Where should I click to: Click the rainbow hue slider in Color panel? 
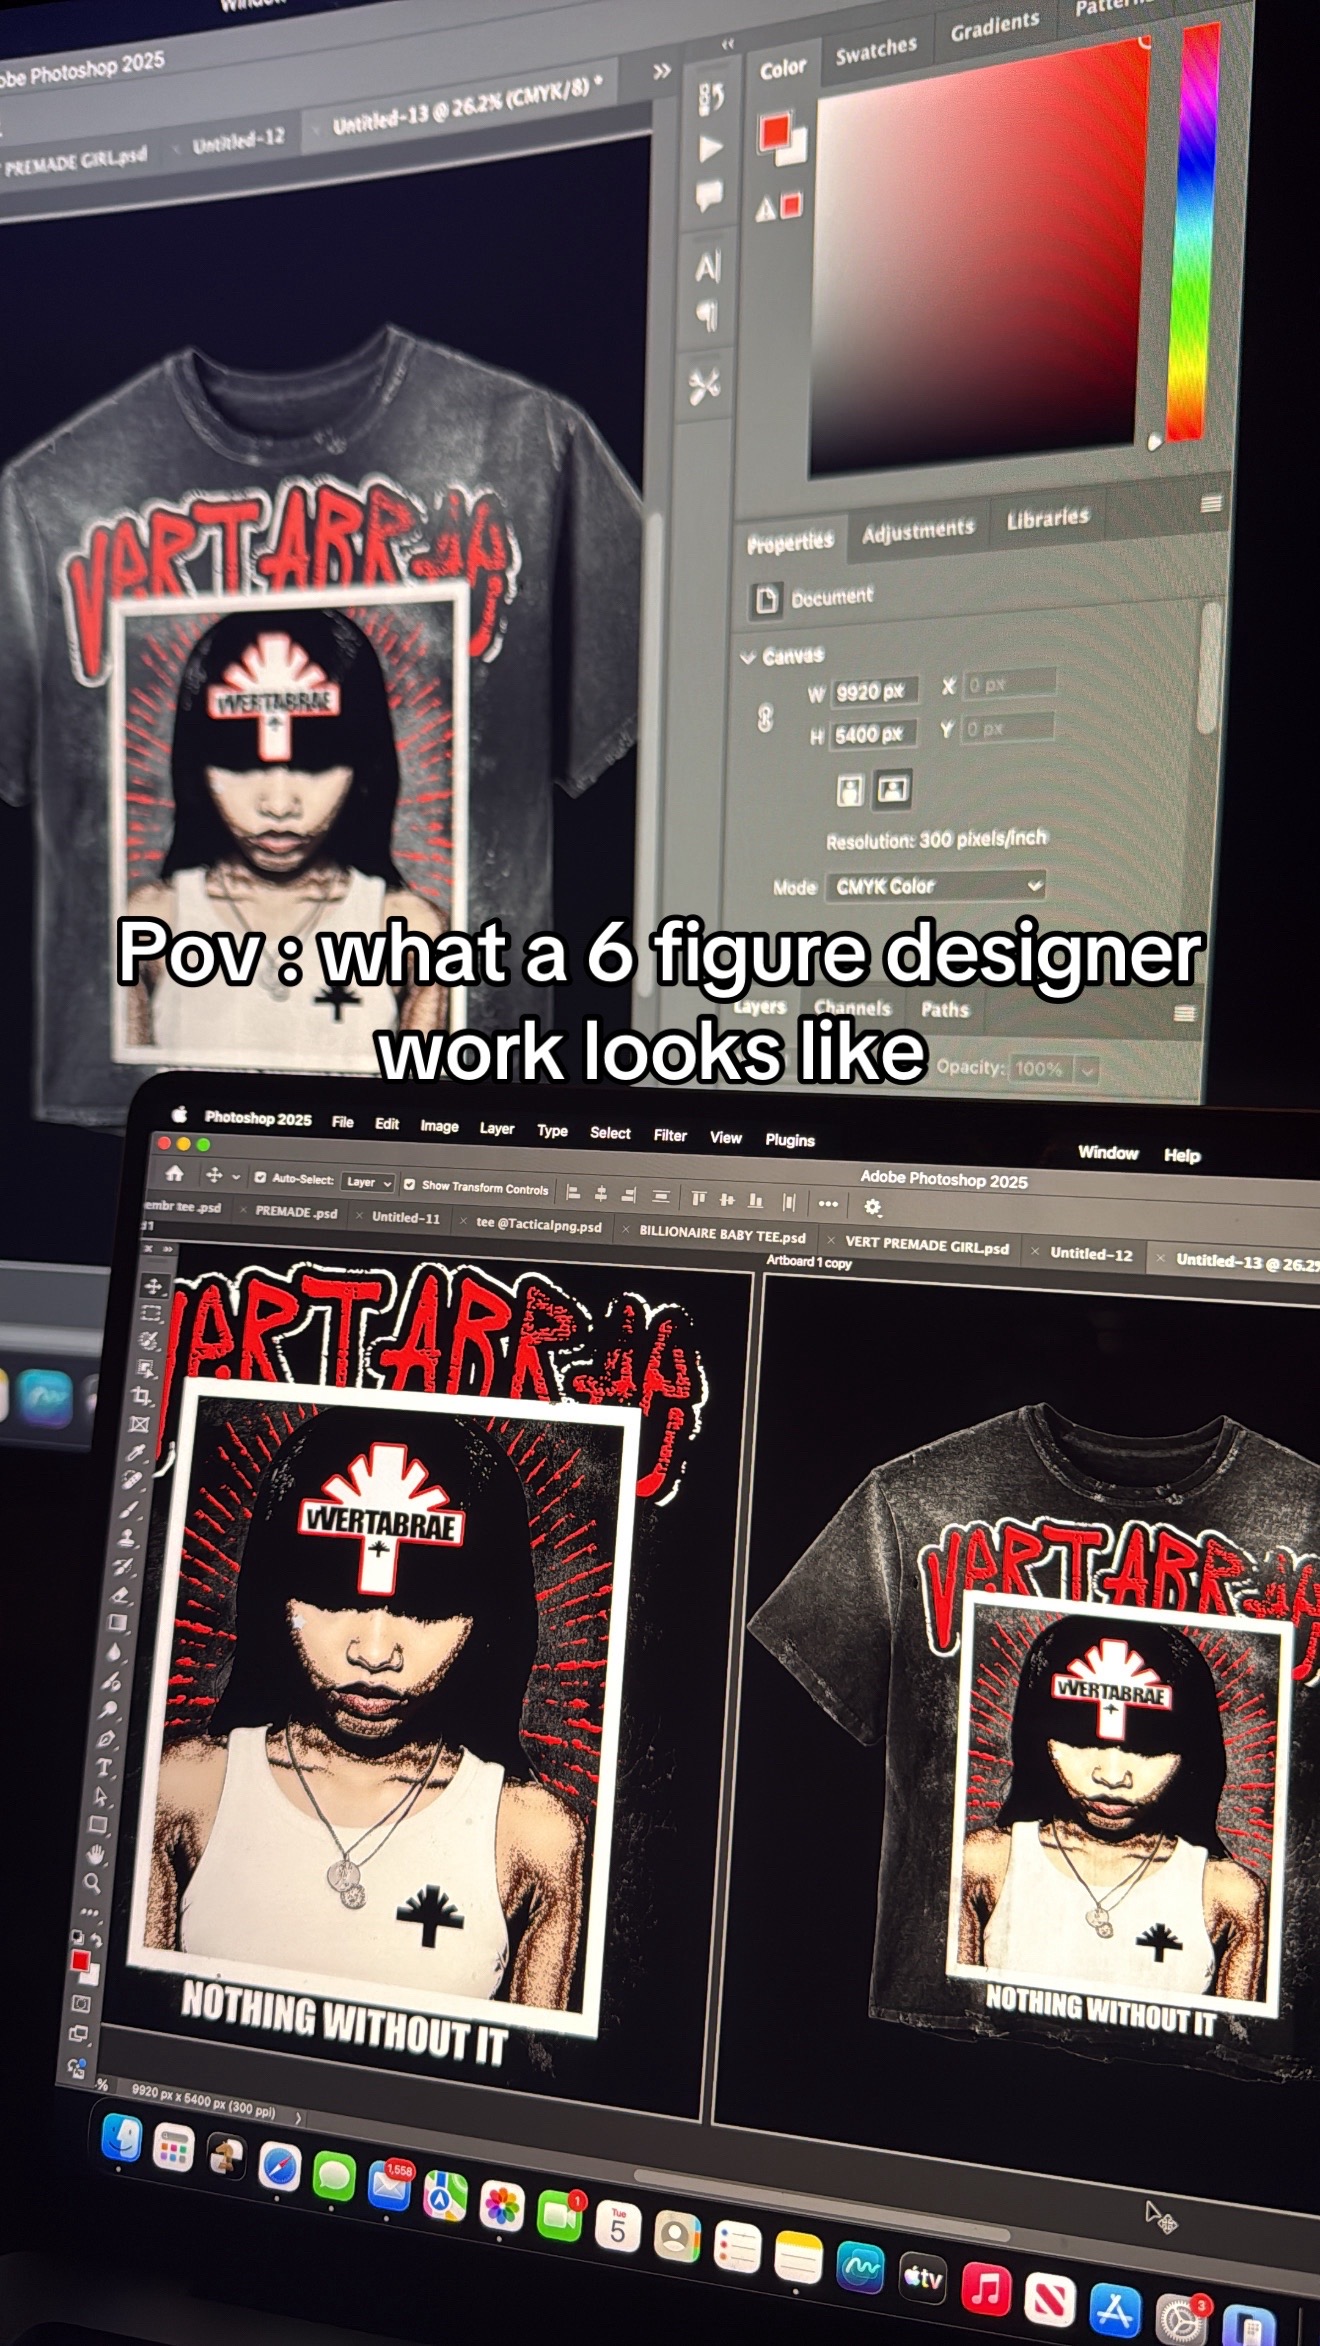click(x=1193, y=232)
